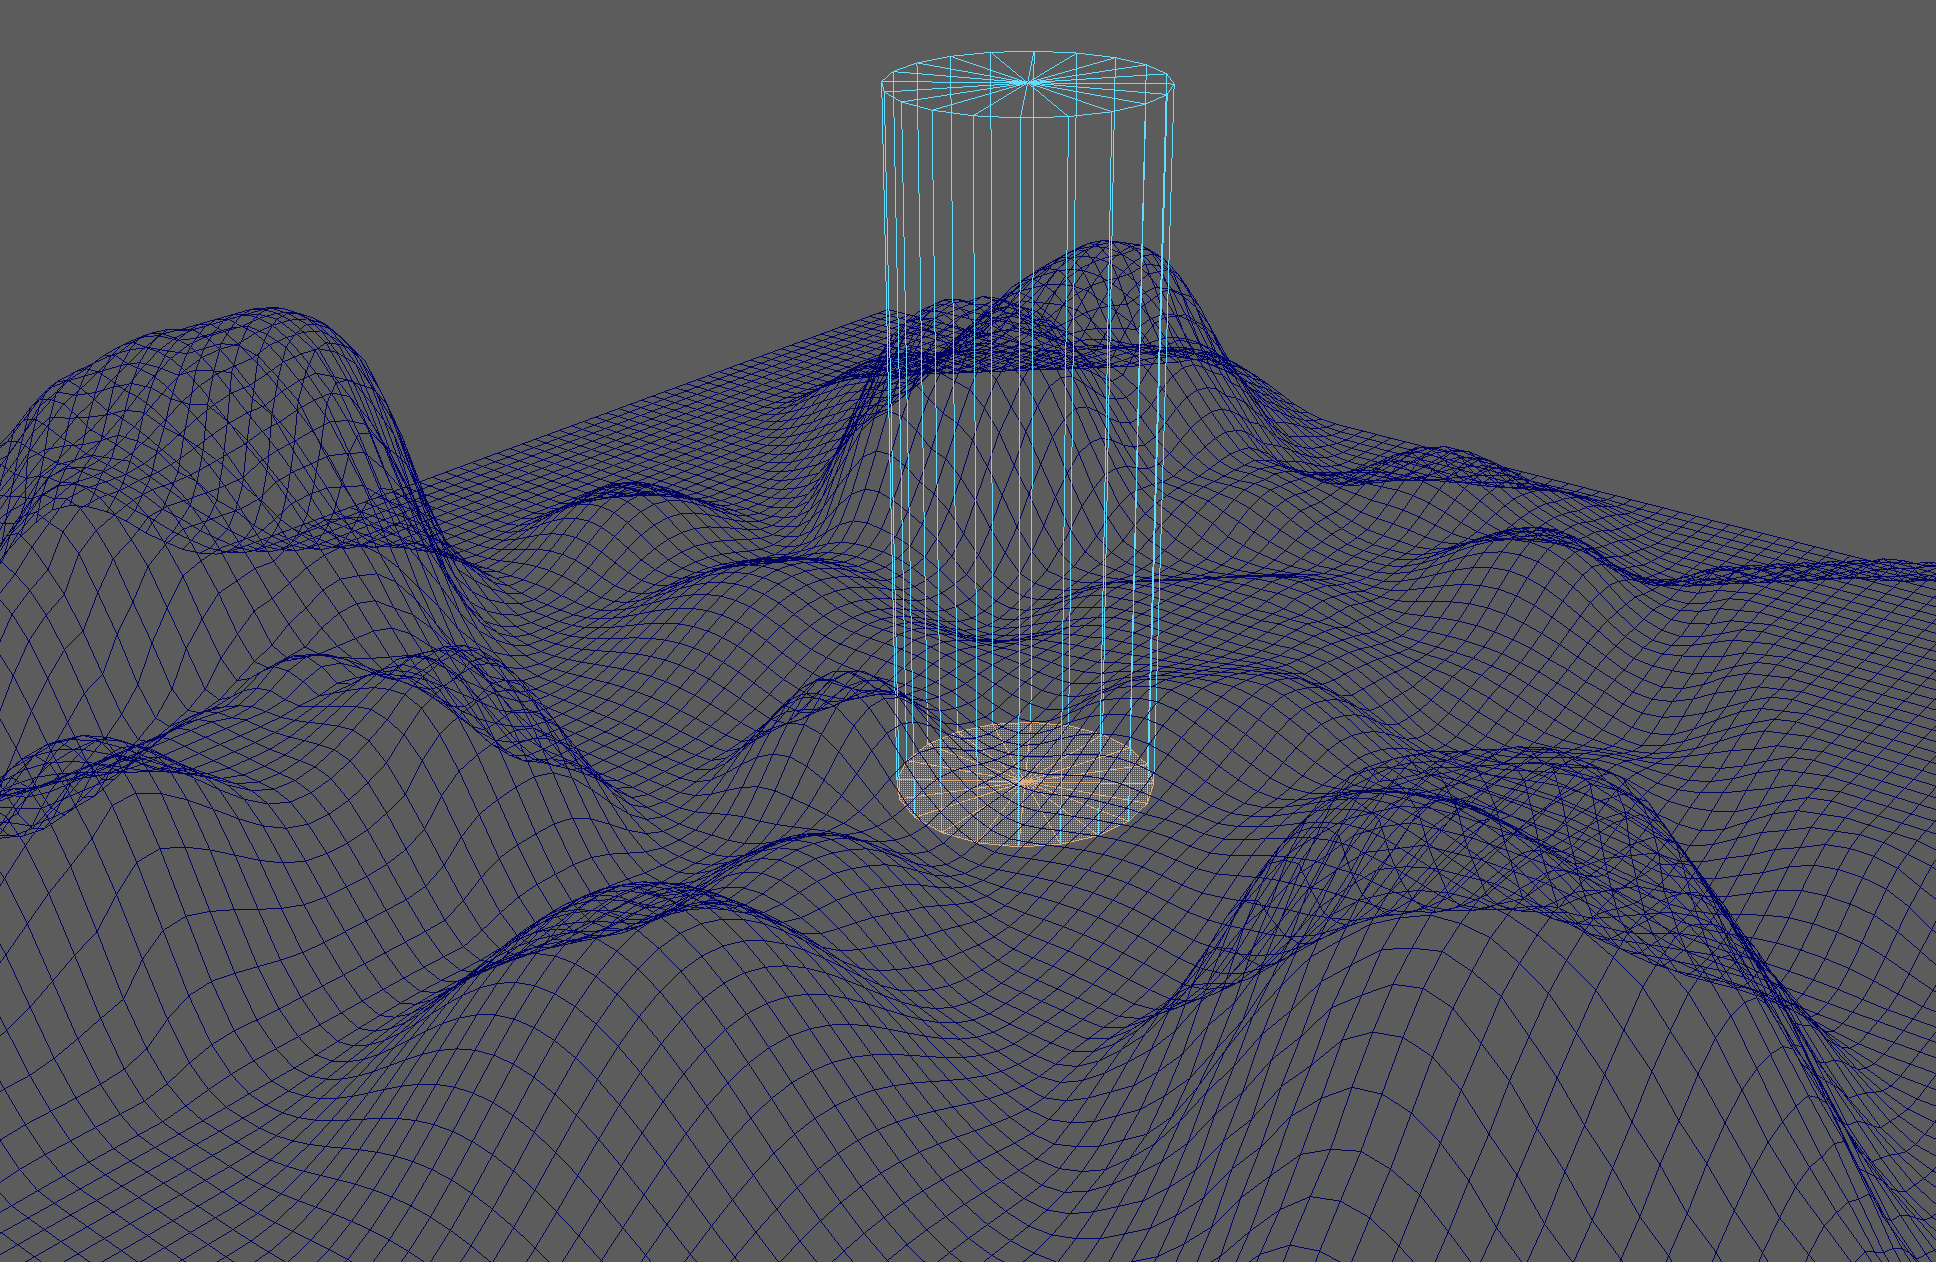Click rightmost rim point of cylinder top cap

pyautogui.click(x=1173, y=85)
